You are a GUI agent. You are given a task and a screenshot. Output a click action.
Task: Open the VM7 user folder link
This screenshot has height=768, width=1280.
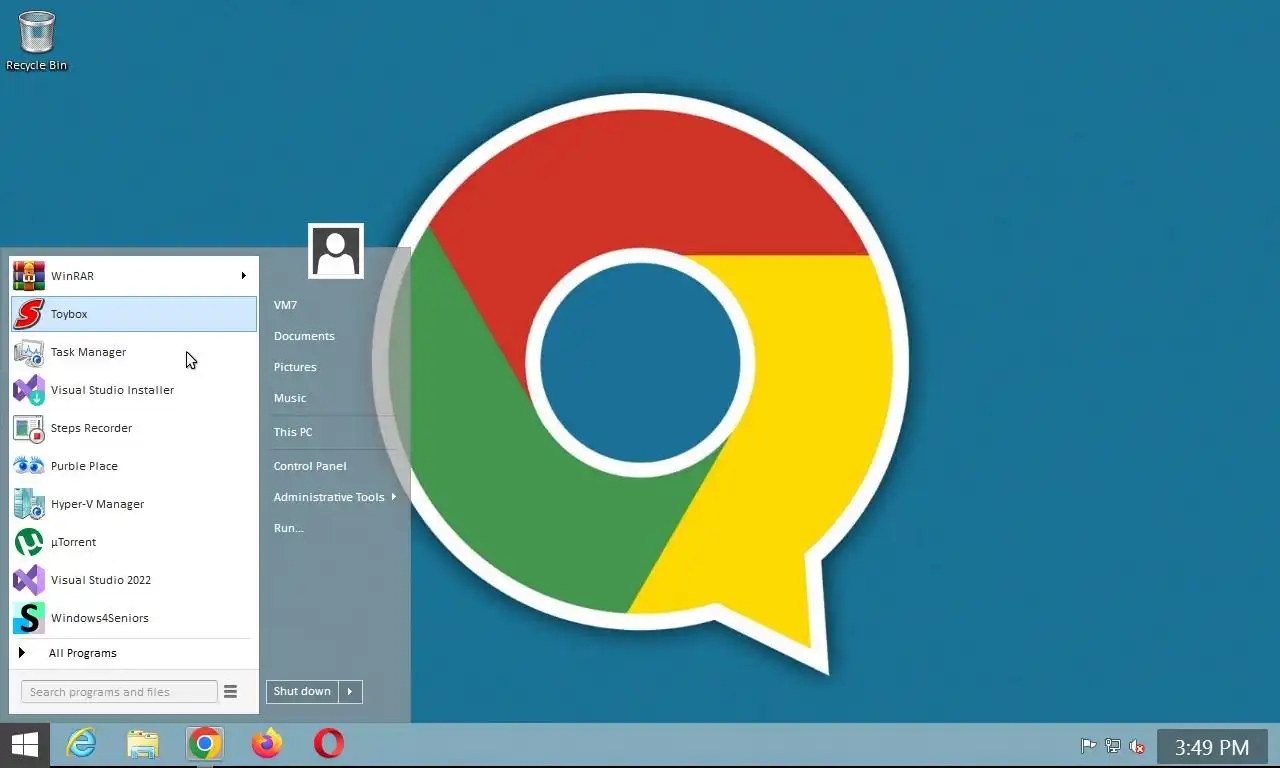point(285,305)
